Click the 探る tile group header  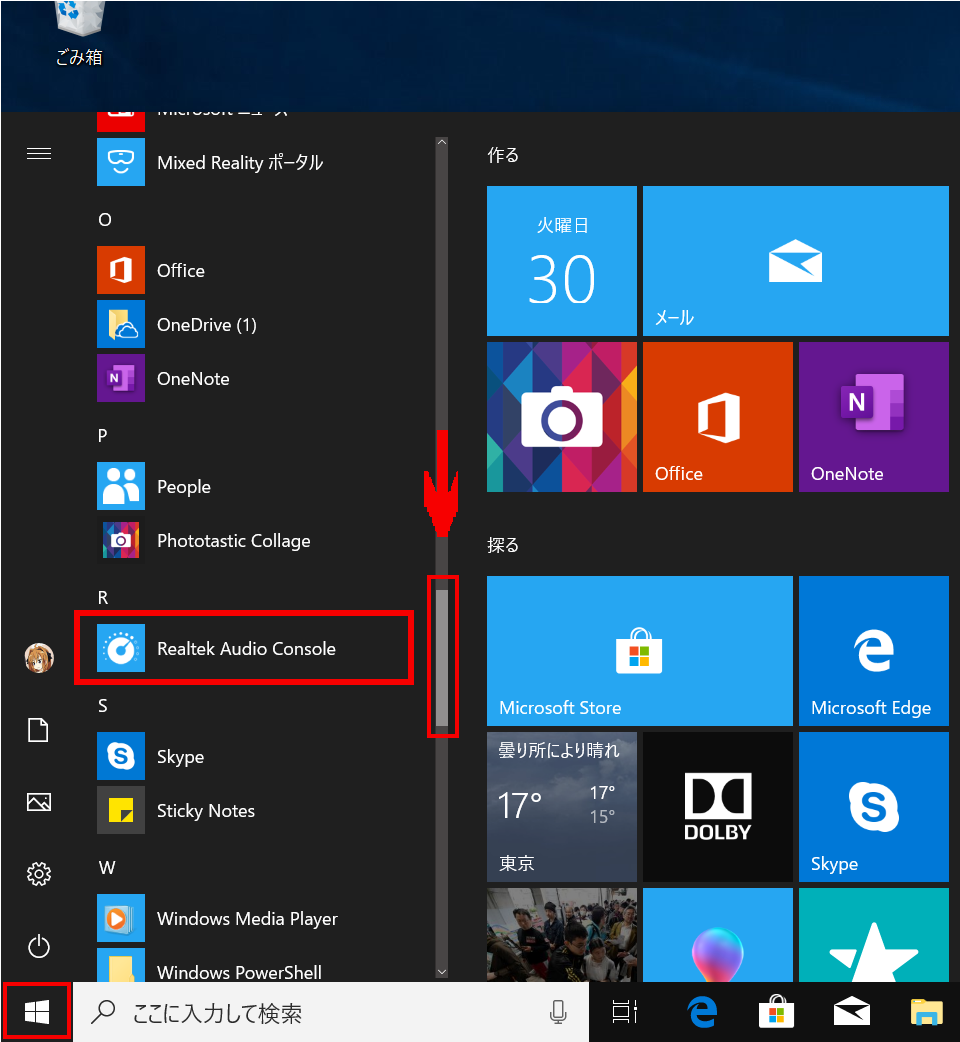503,545
